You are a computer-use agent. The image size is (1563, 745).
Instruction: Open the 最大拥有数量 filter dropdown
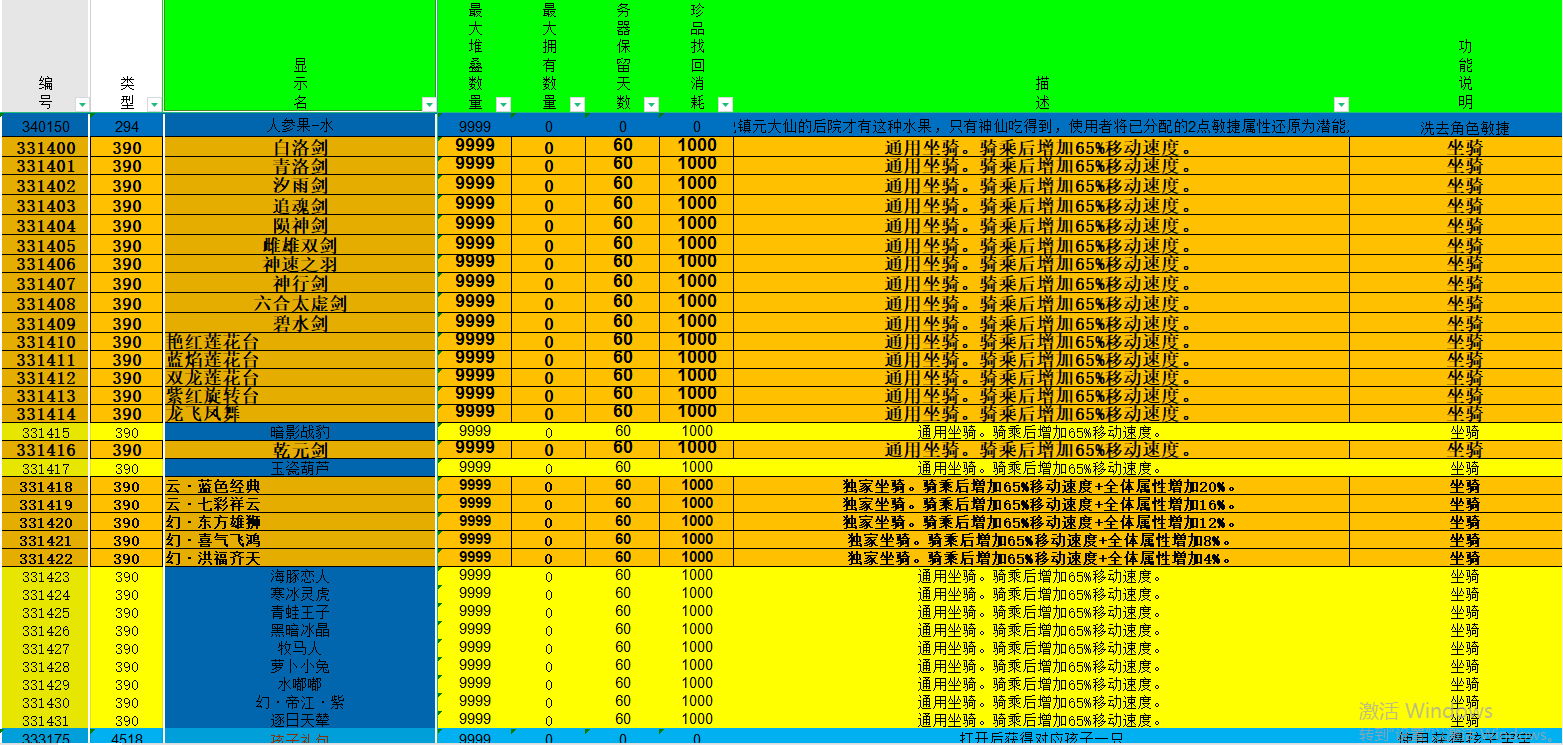click(577, 105)
